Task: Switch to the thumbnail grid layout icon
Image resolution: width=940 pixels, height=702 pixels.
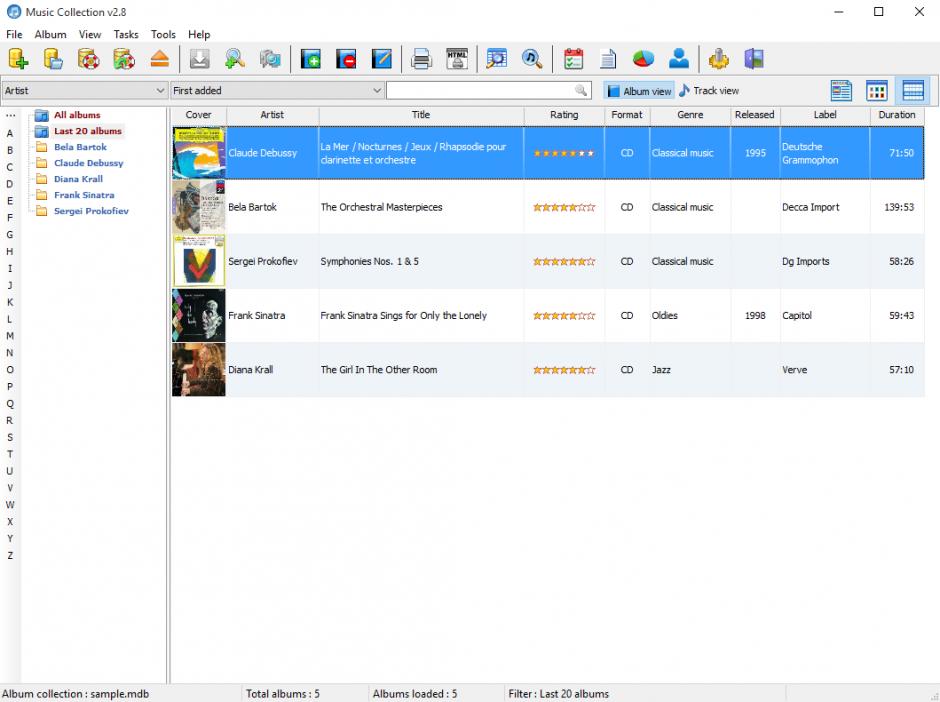Action: click(x=876, y=91)
